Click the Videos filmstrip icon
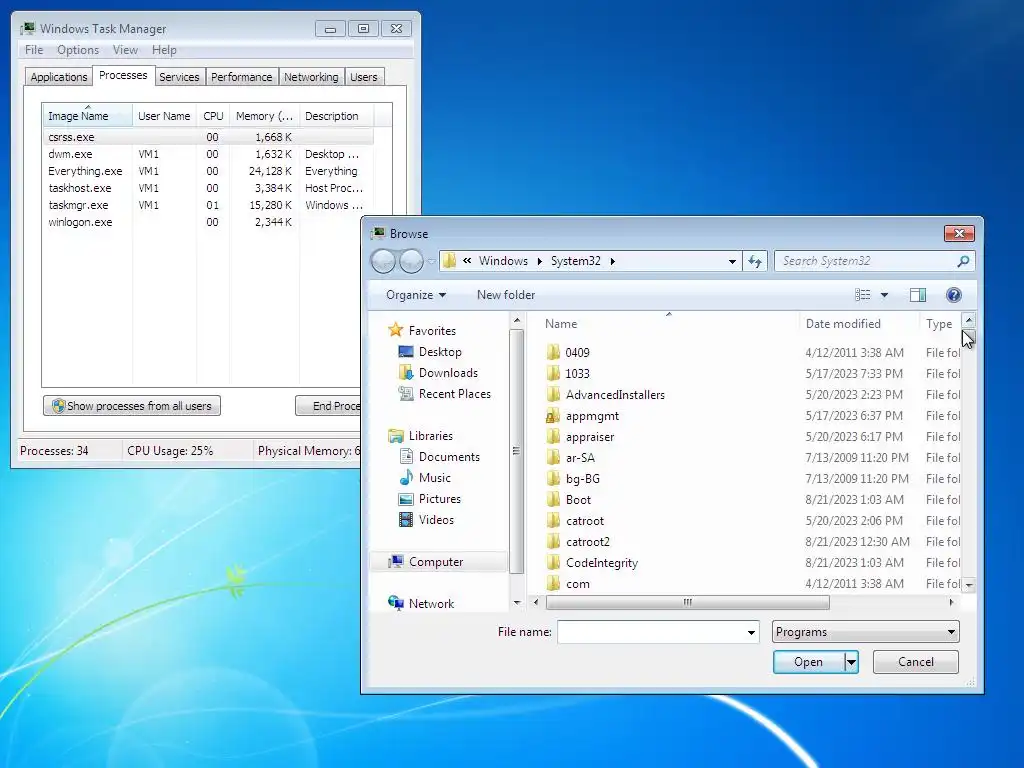Viewport: 1024px width, 768px height. 406,520
